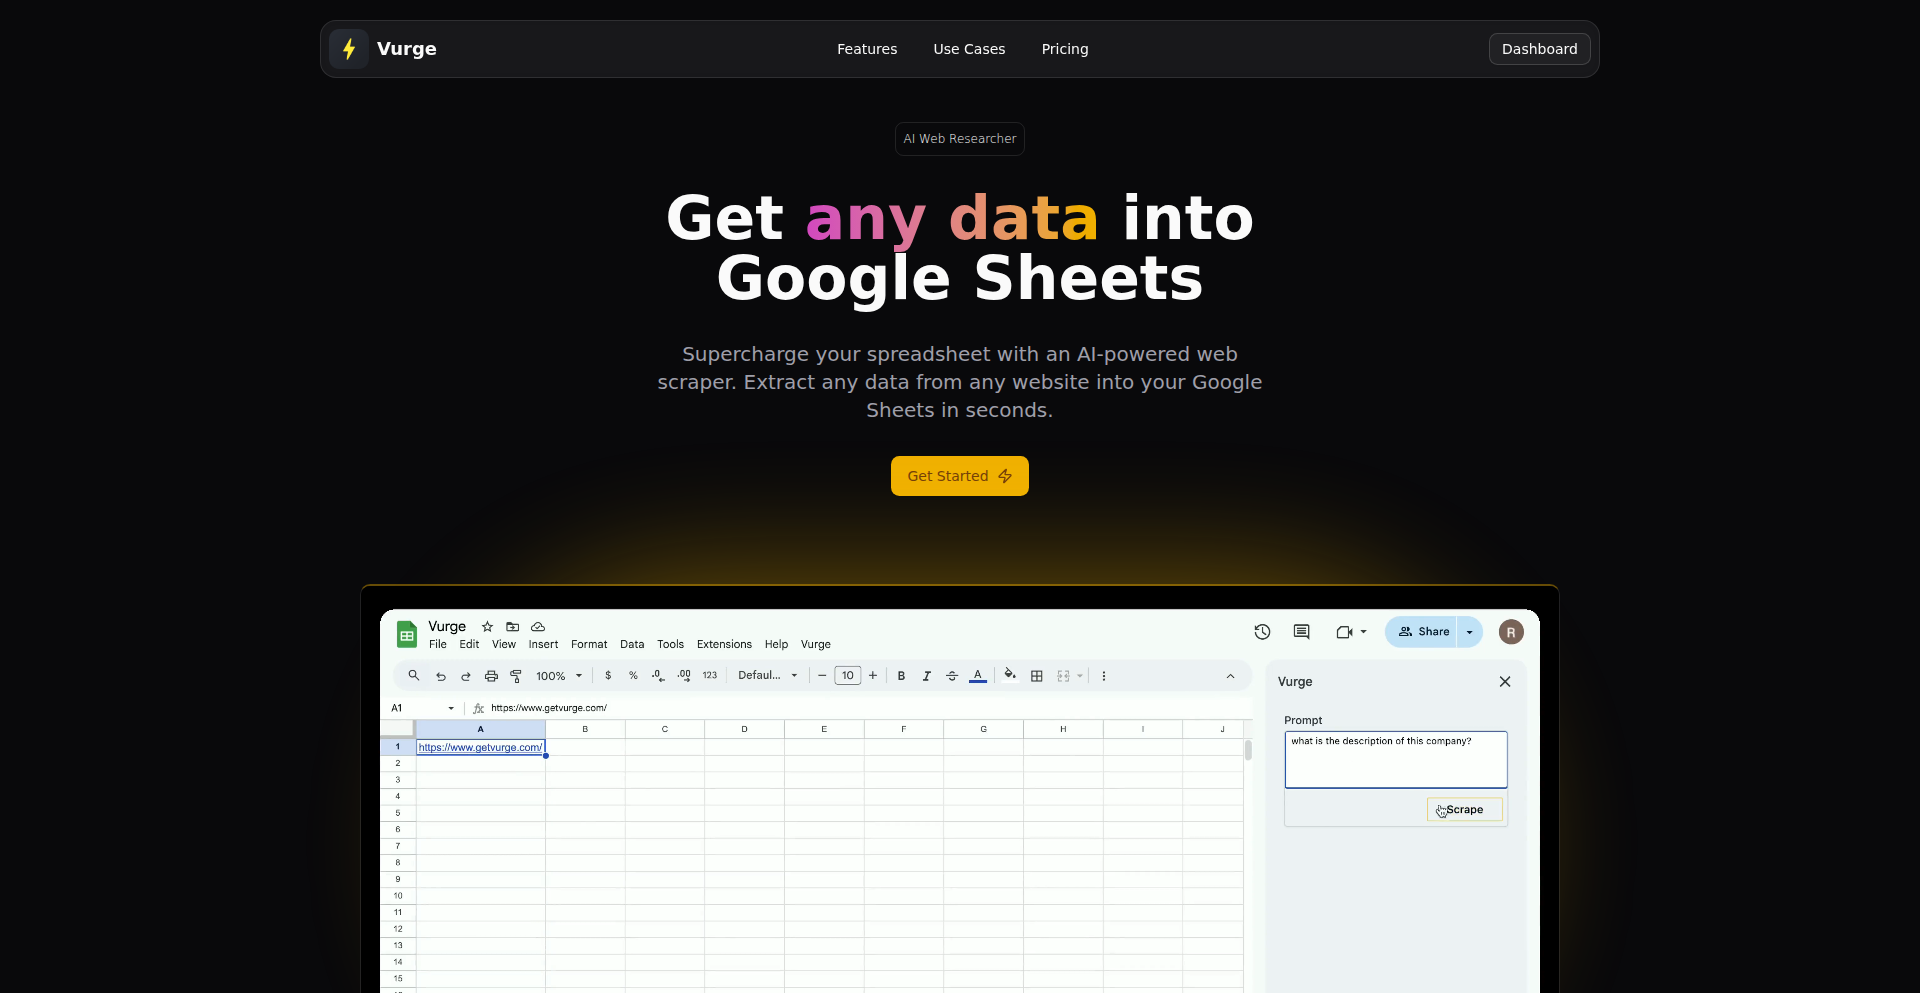Open the text color picker

978,676
